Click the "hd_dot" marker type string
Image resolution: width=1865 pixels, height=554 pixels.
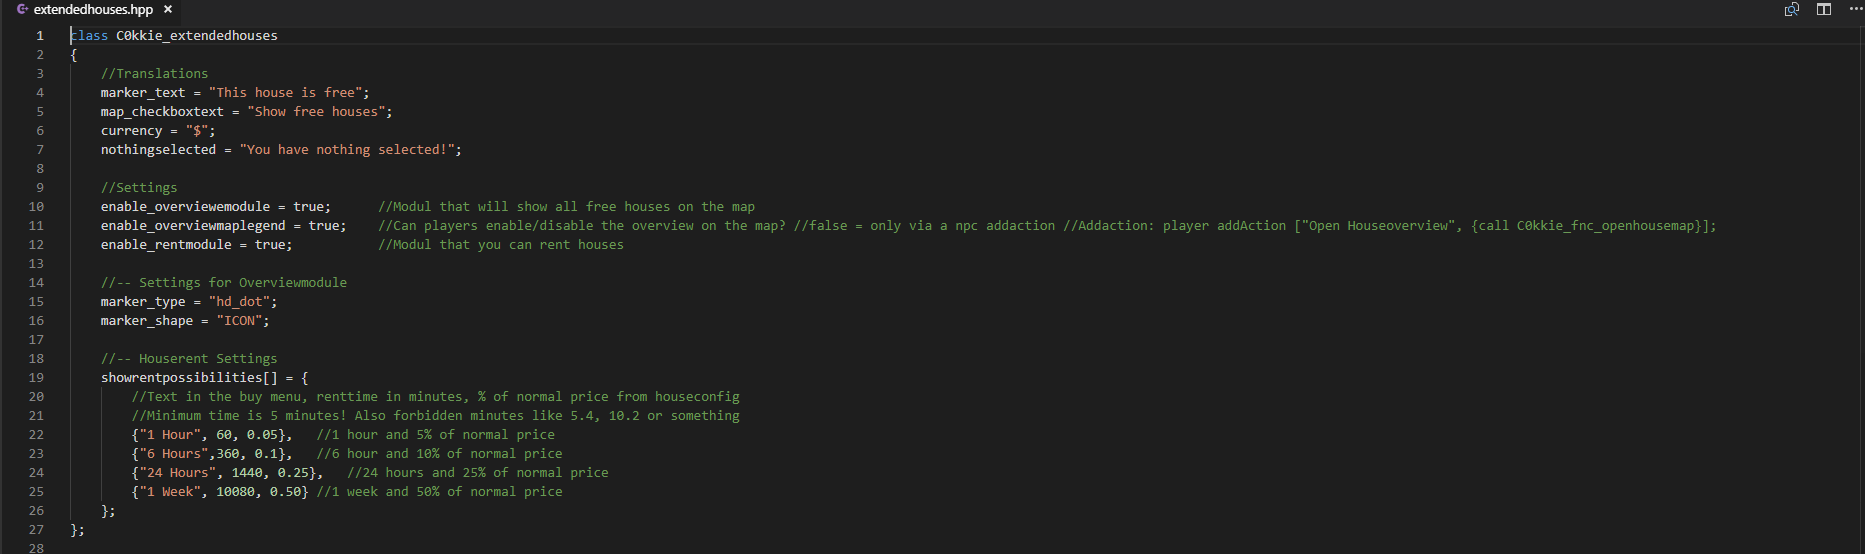click(239, 301)
